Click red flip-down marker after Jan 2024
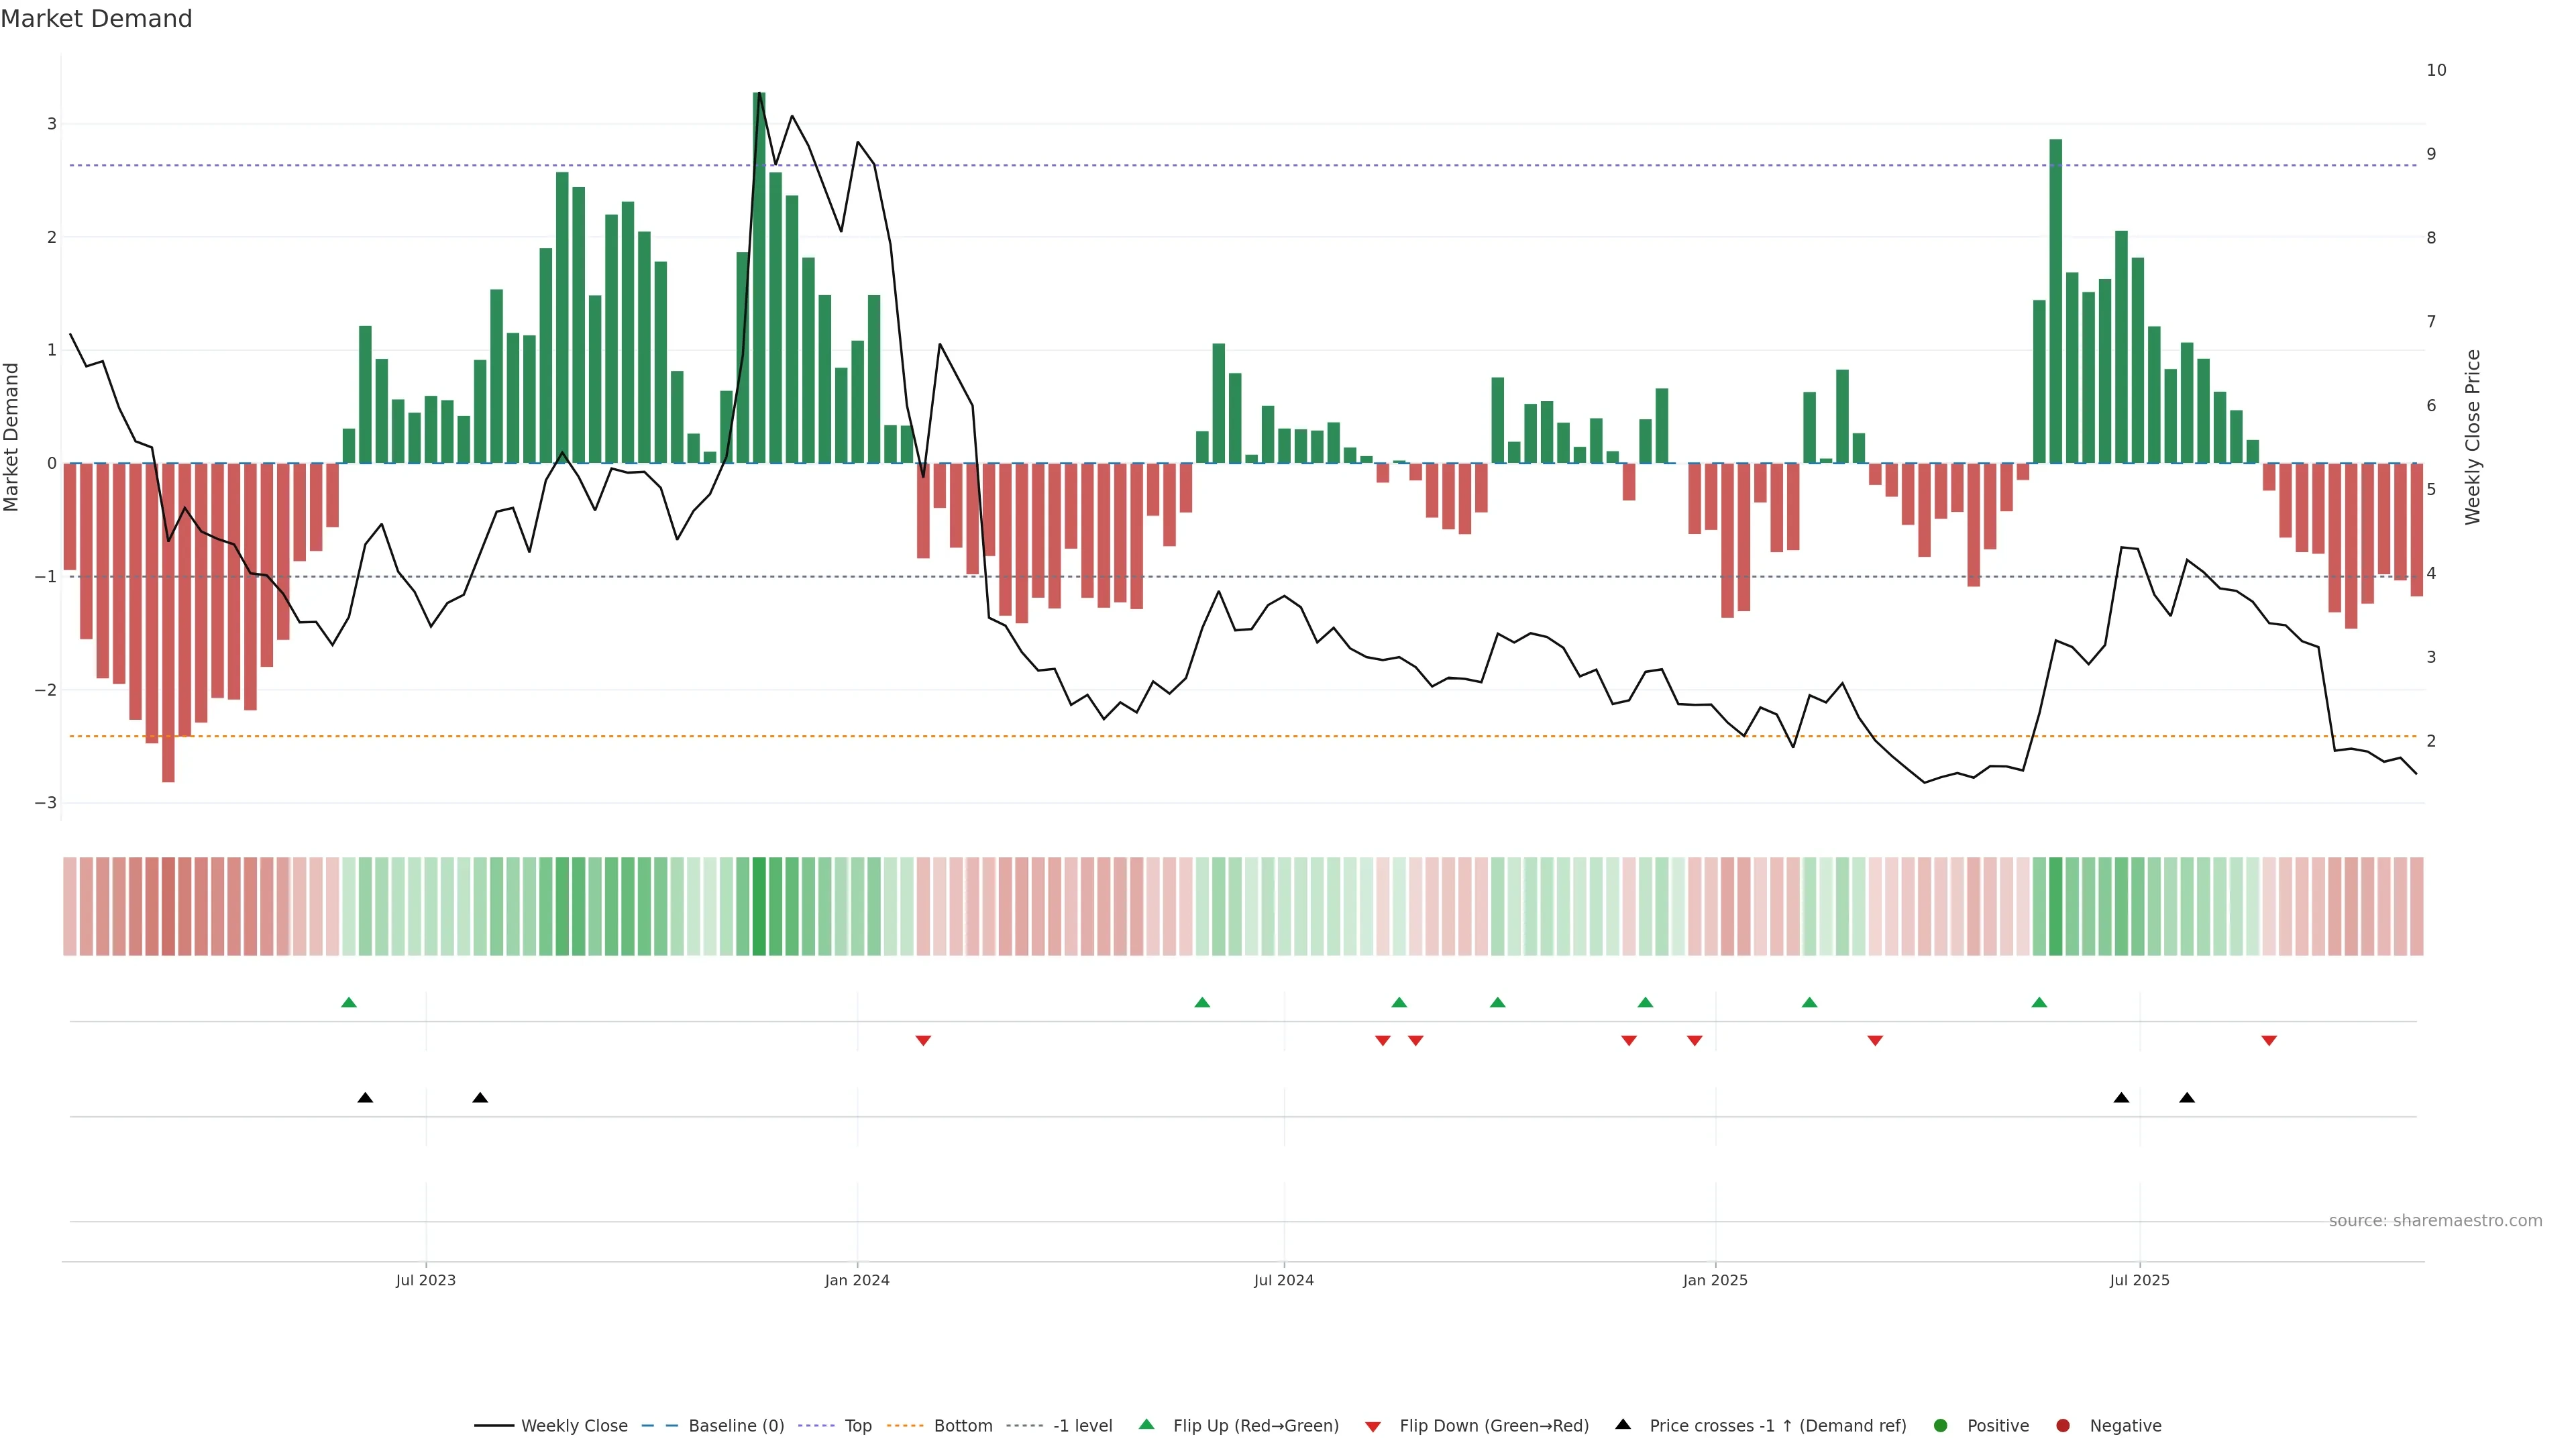The height and width of the screenshot is (1449, 2576). click(x=923, y=1041)
